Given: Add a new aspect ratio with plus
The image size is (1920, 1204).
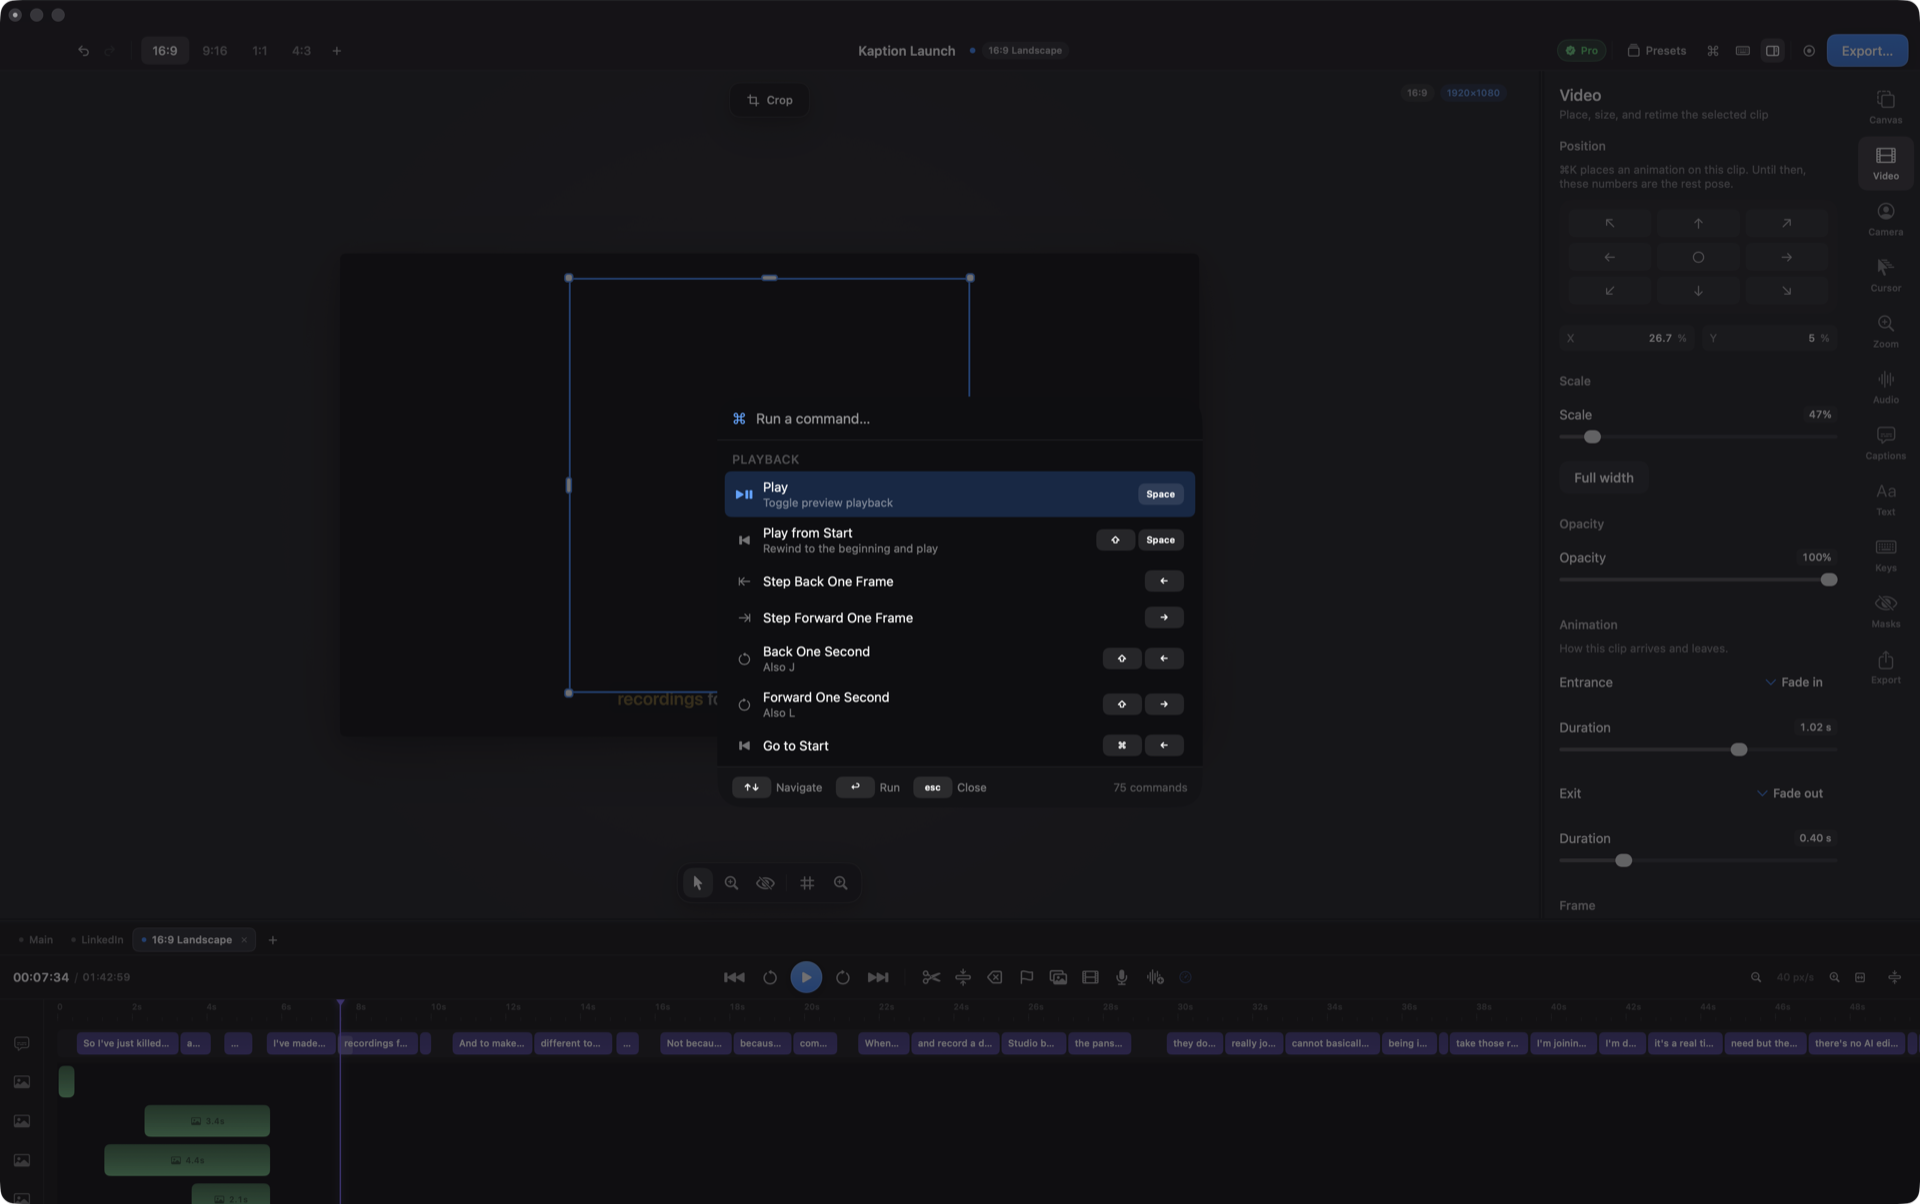Looking at the screenshot, I should point(336,50).
